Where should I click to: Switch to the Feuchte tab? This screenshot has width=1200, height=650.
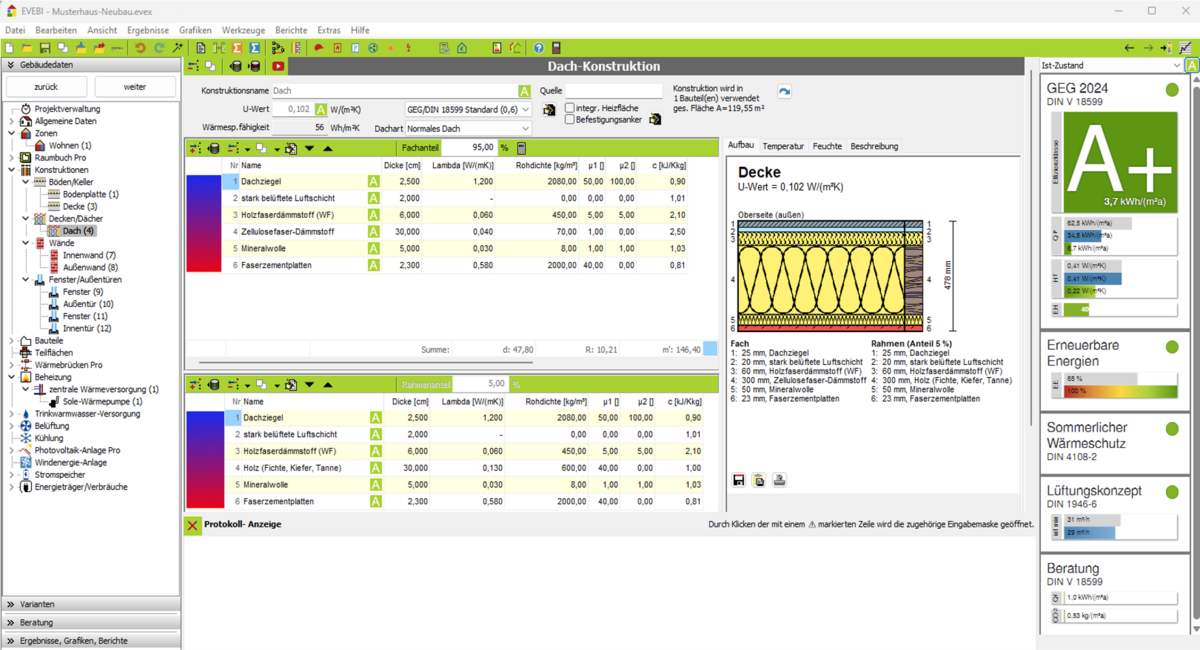click(x=827, y=146)
